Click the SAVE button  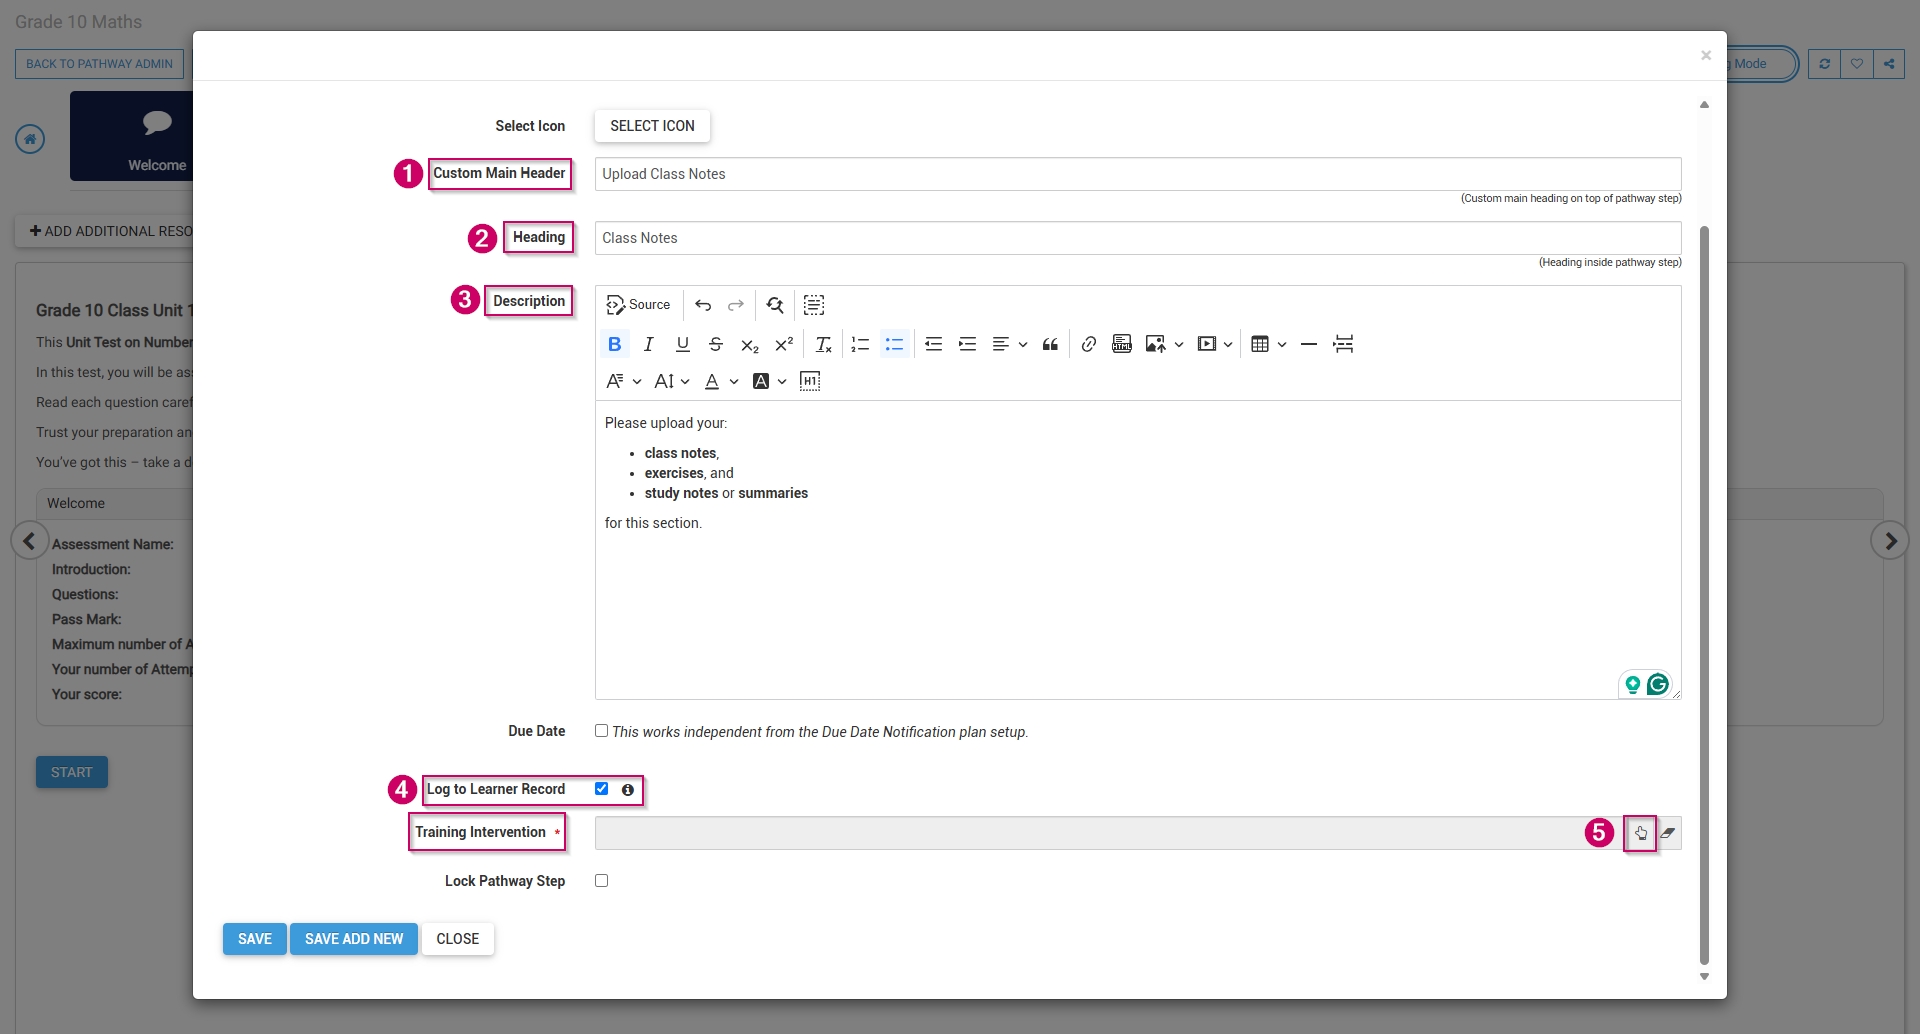[x=255, y=939]
